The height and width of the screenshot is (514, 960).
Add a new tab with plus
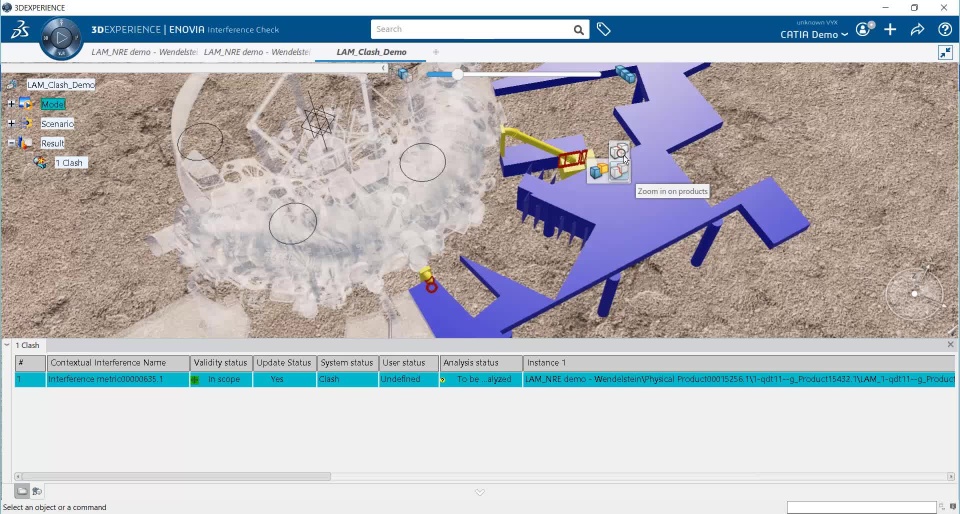(436, 52)
